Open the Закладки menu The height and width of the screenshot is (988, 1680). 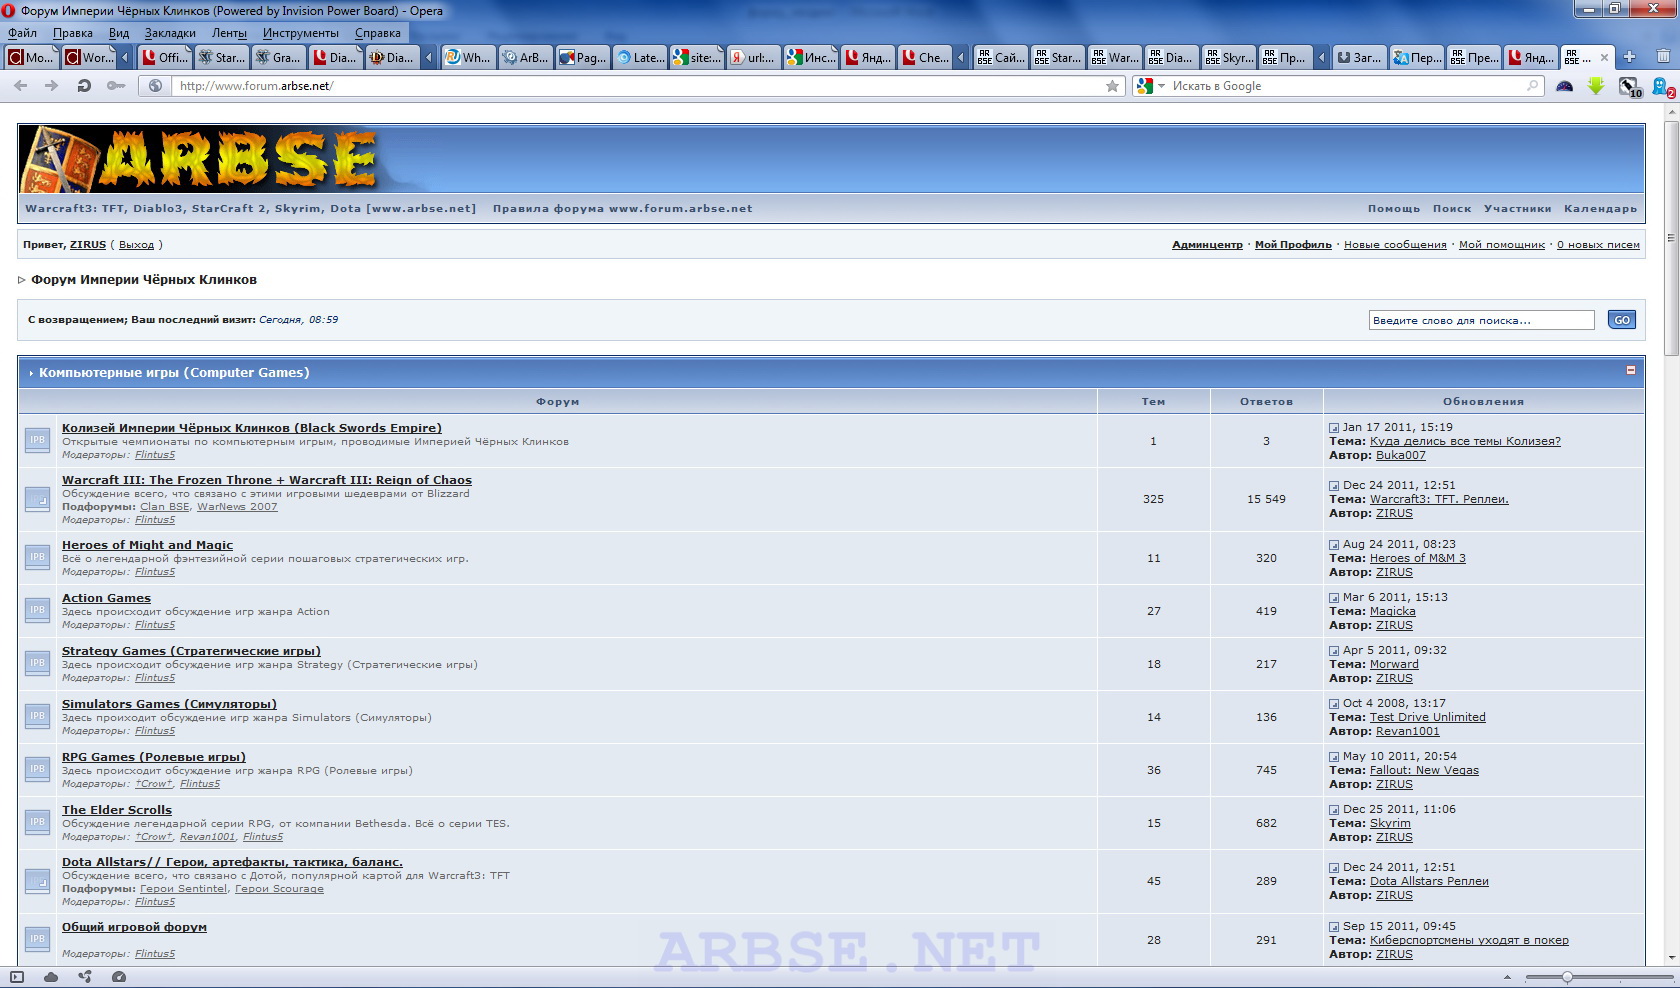[170, 33]
